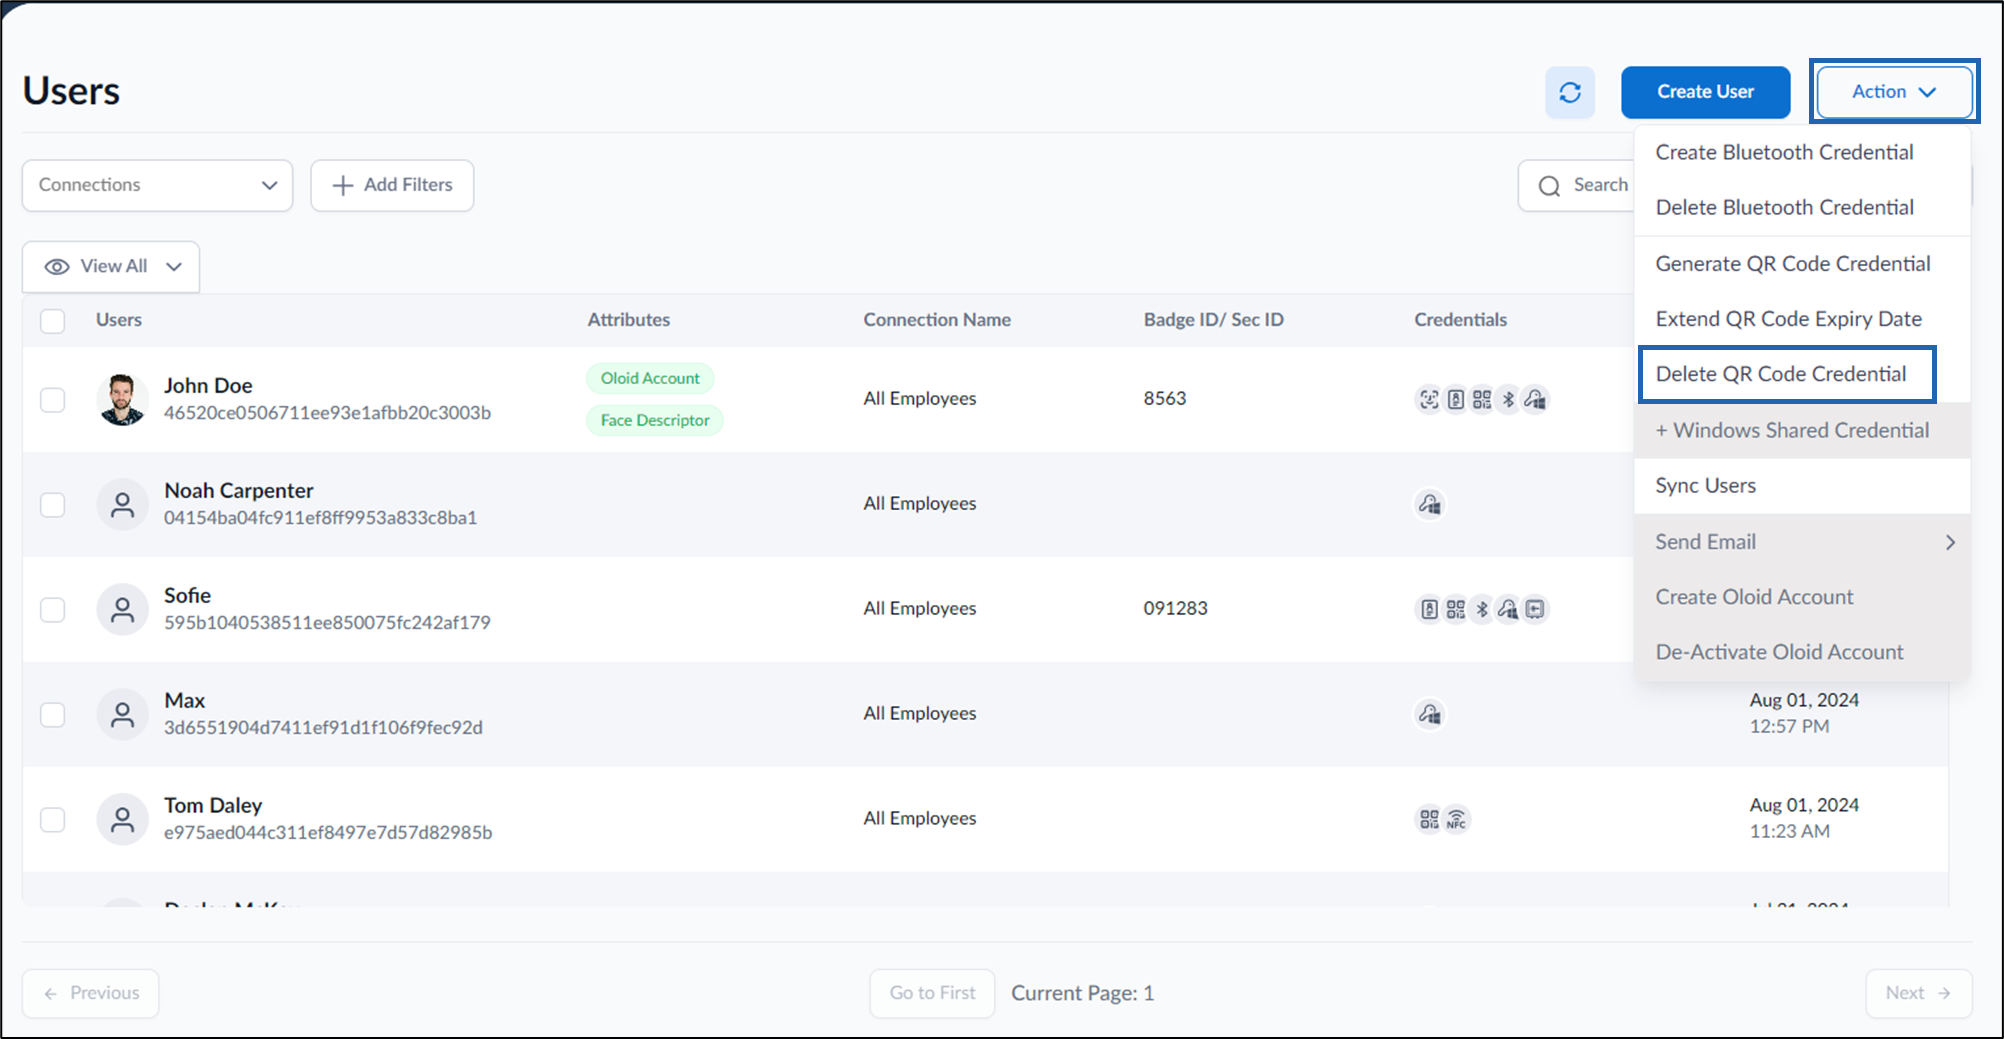
Task: Choose Sync Users from Action menu
Action: click(x=1802, y=486)
